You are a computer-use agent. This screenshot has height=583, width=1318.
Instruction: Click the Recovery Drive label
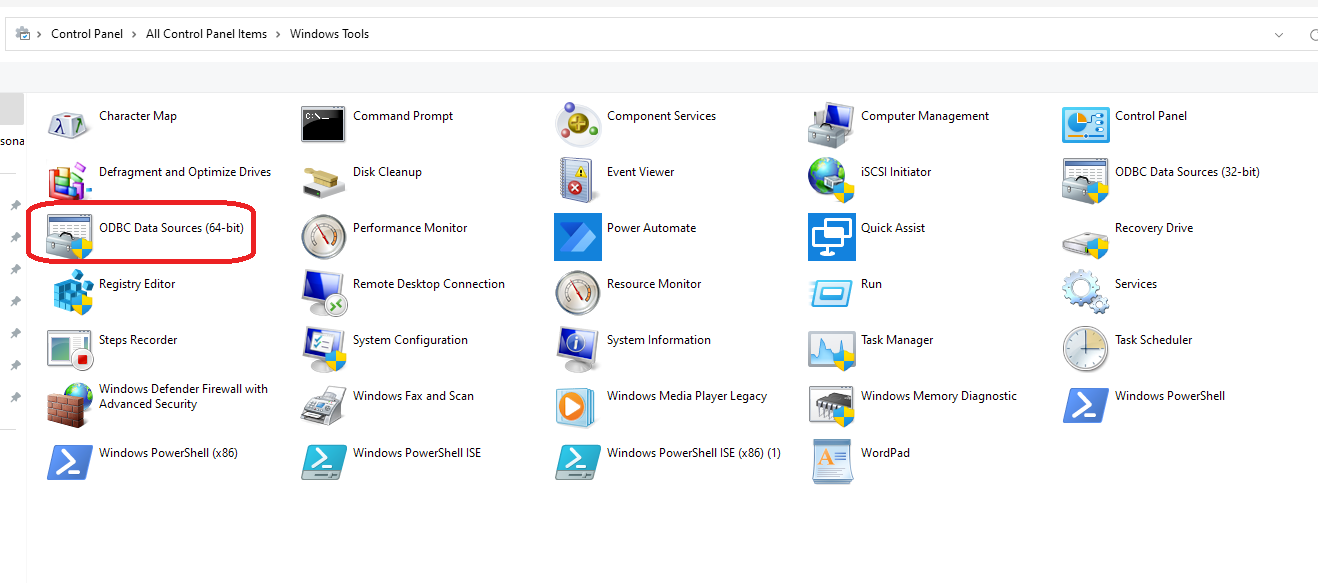1154,228
